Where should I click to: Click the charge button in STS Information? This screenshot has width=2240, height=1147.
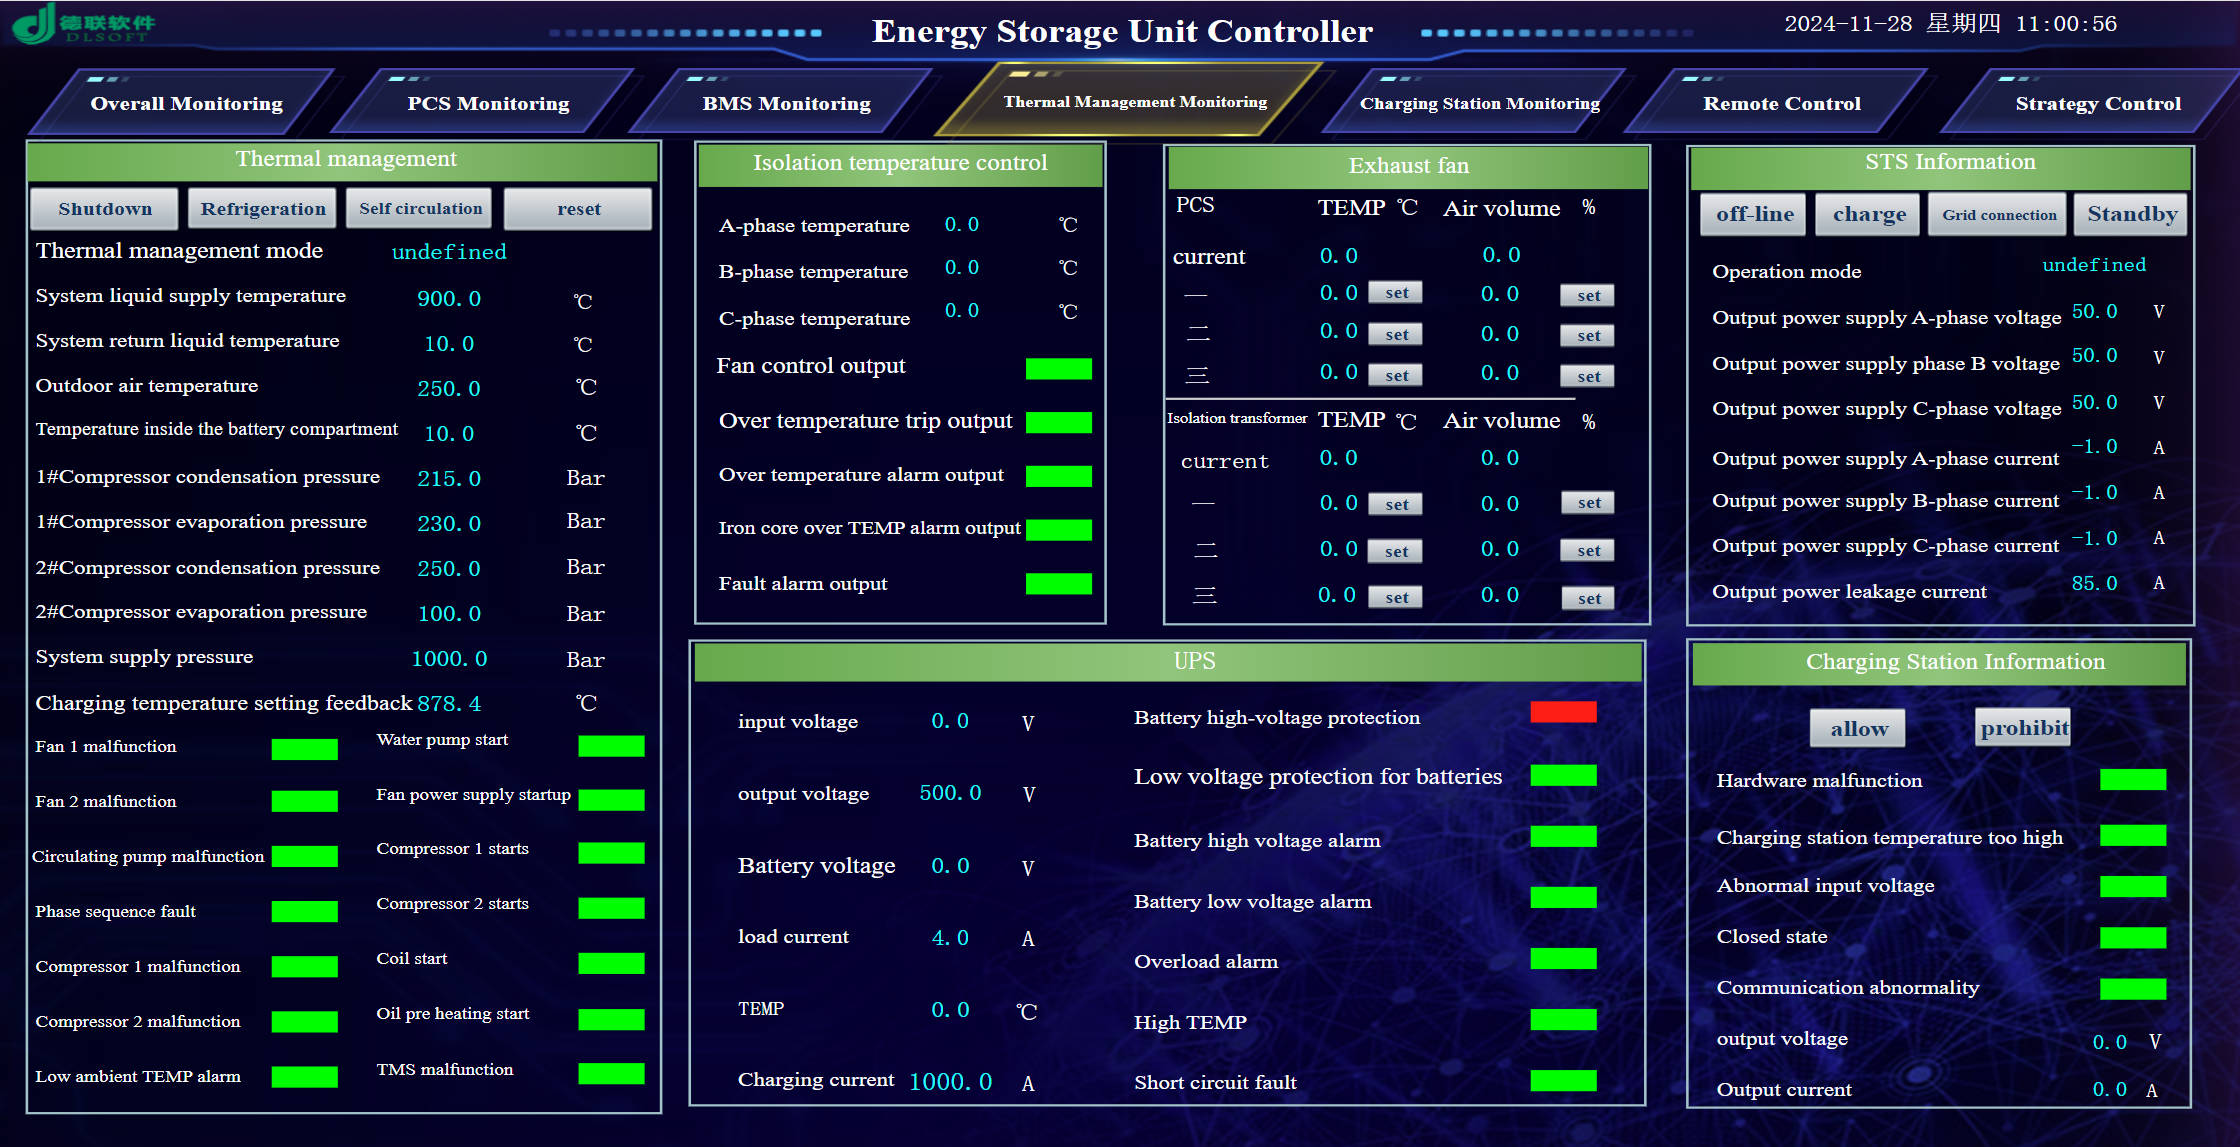(x=1868, y=213)
